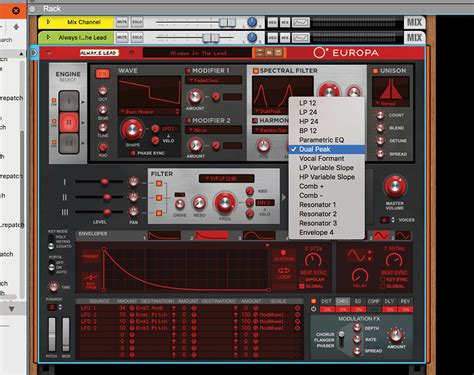Open the Modifier 1 Faded Sync dropdown
The width and height of the screenshot is (474, 375).
[214, 80]
